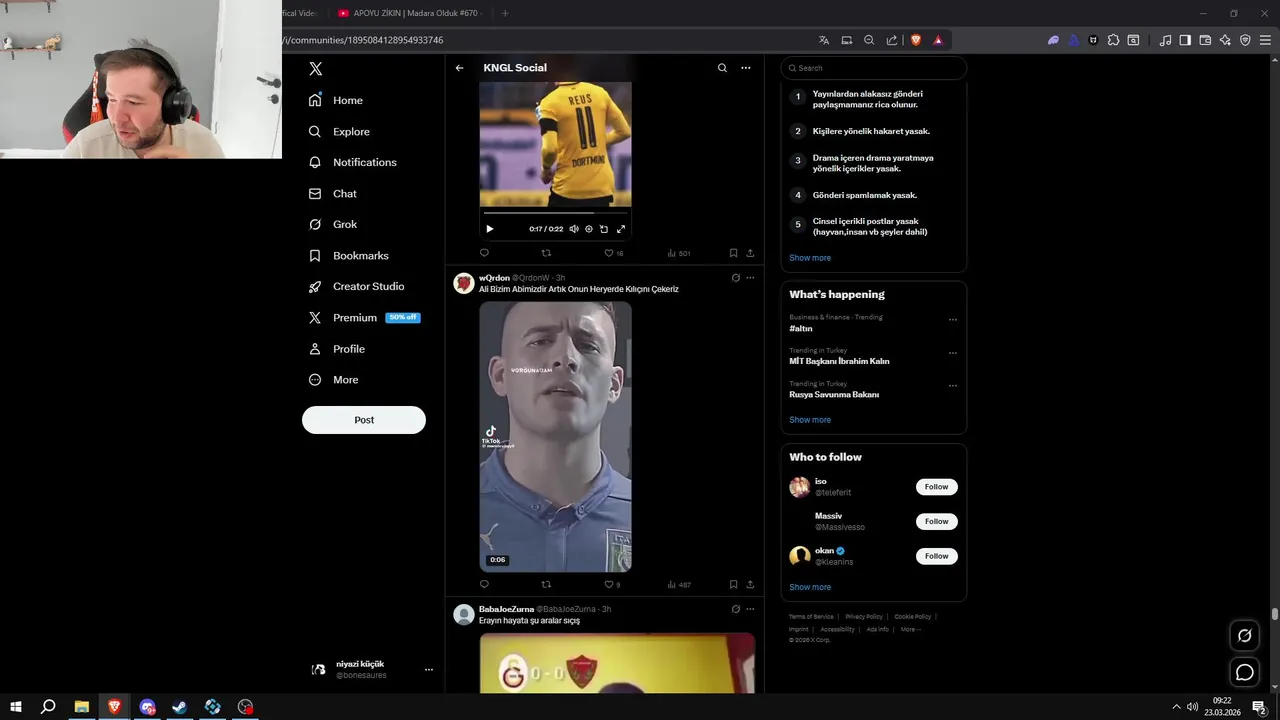The height and width of the screenshot is (720, 1280).
Task: Follow the iso account
Action: point(937,487)
